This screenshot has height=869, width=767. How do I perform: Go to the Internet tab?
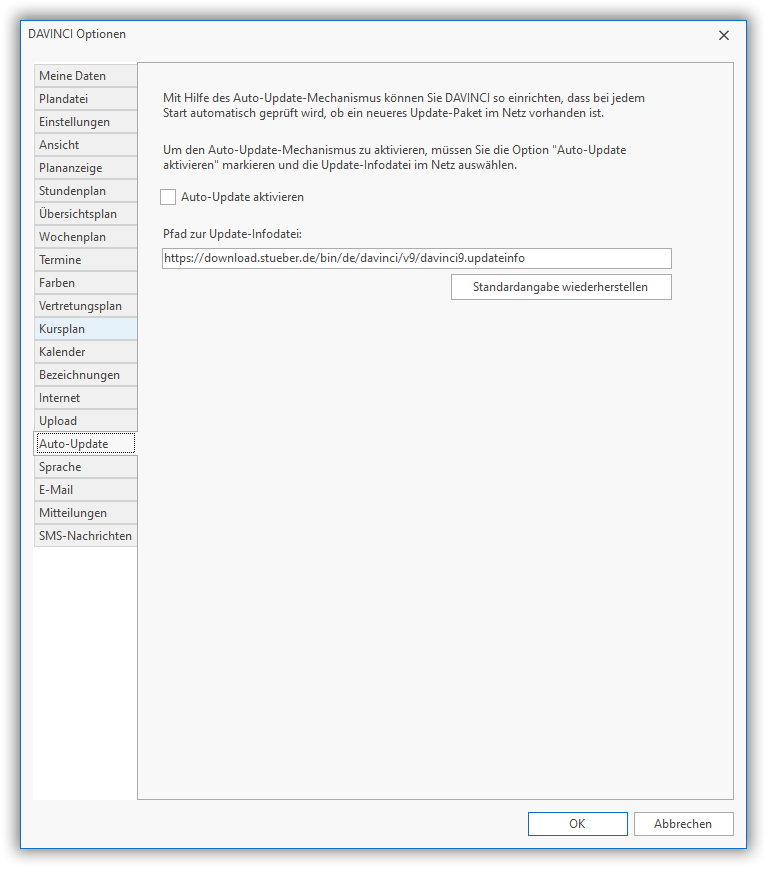84,398
